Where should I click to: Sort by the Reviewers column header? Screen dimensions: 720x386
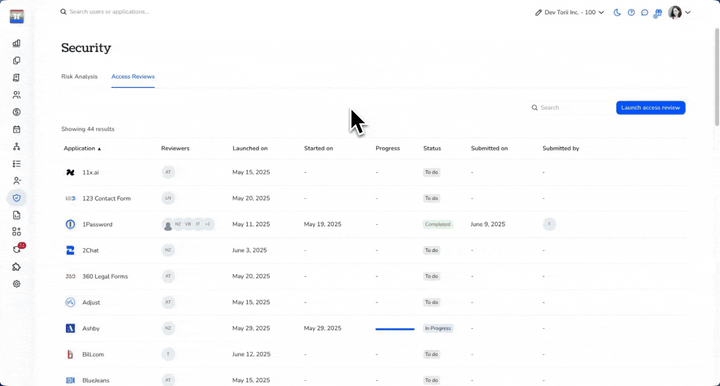(175, 148)
